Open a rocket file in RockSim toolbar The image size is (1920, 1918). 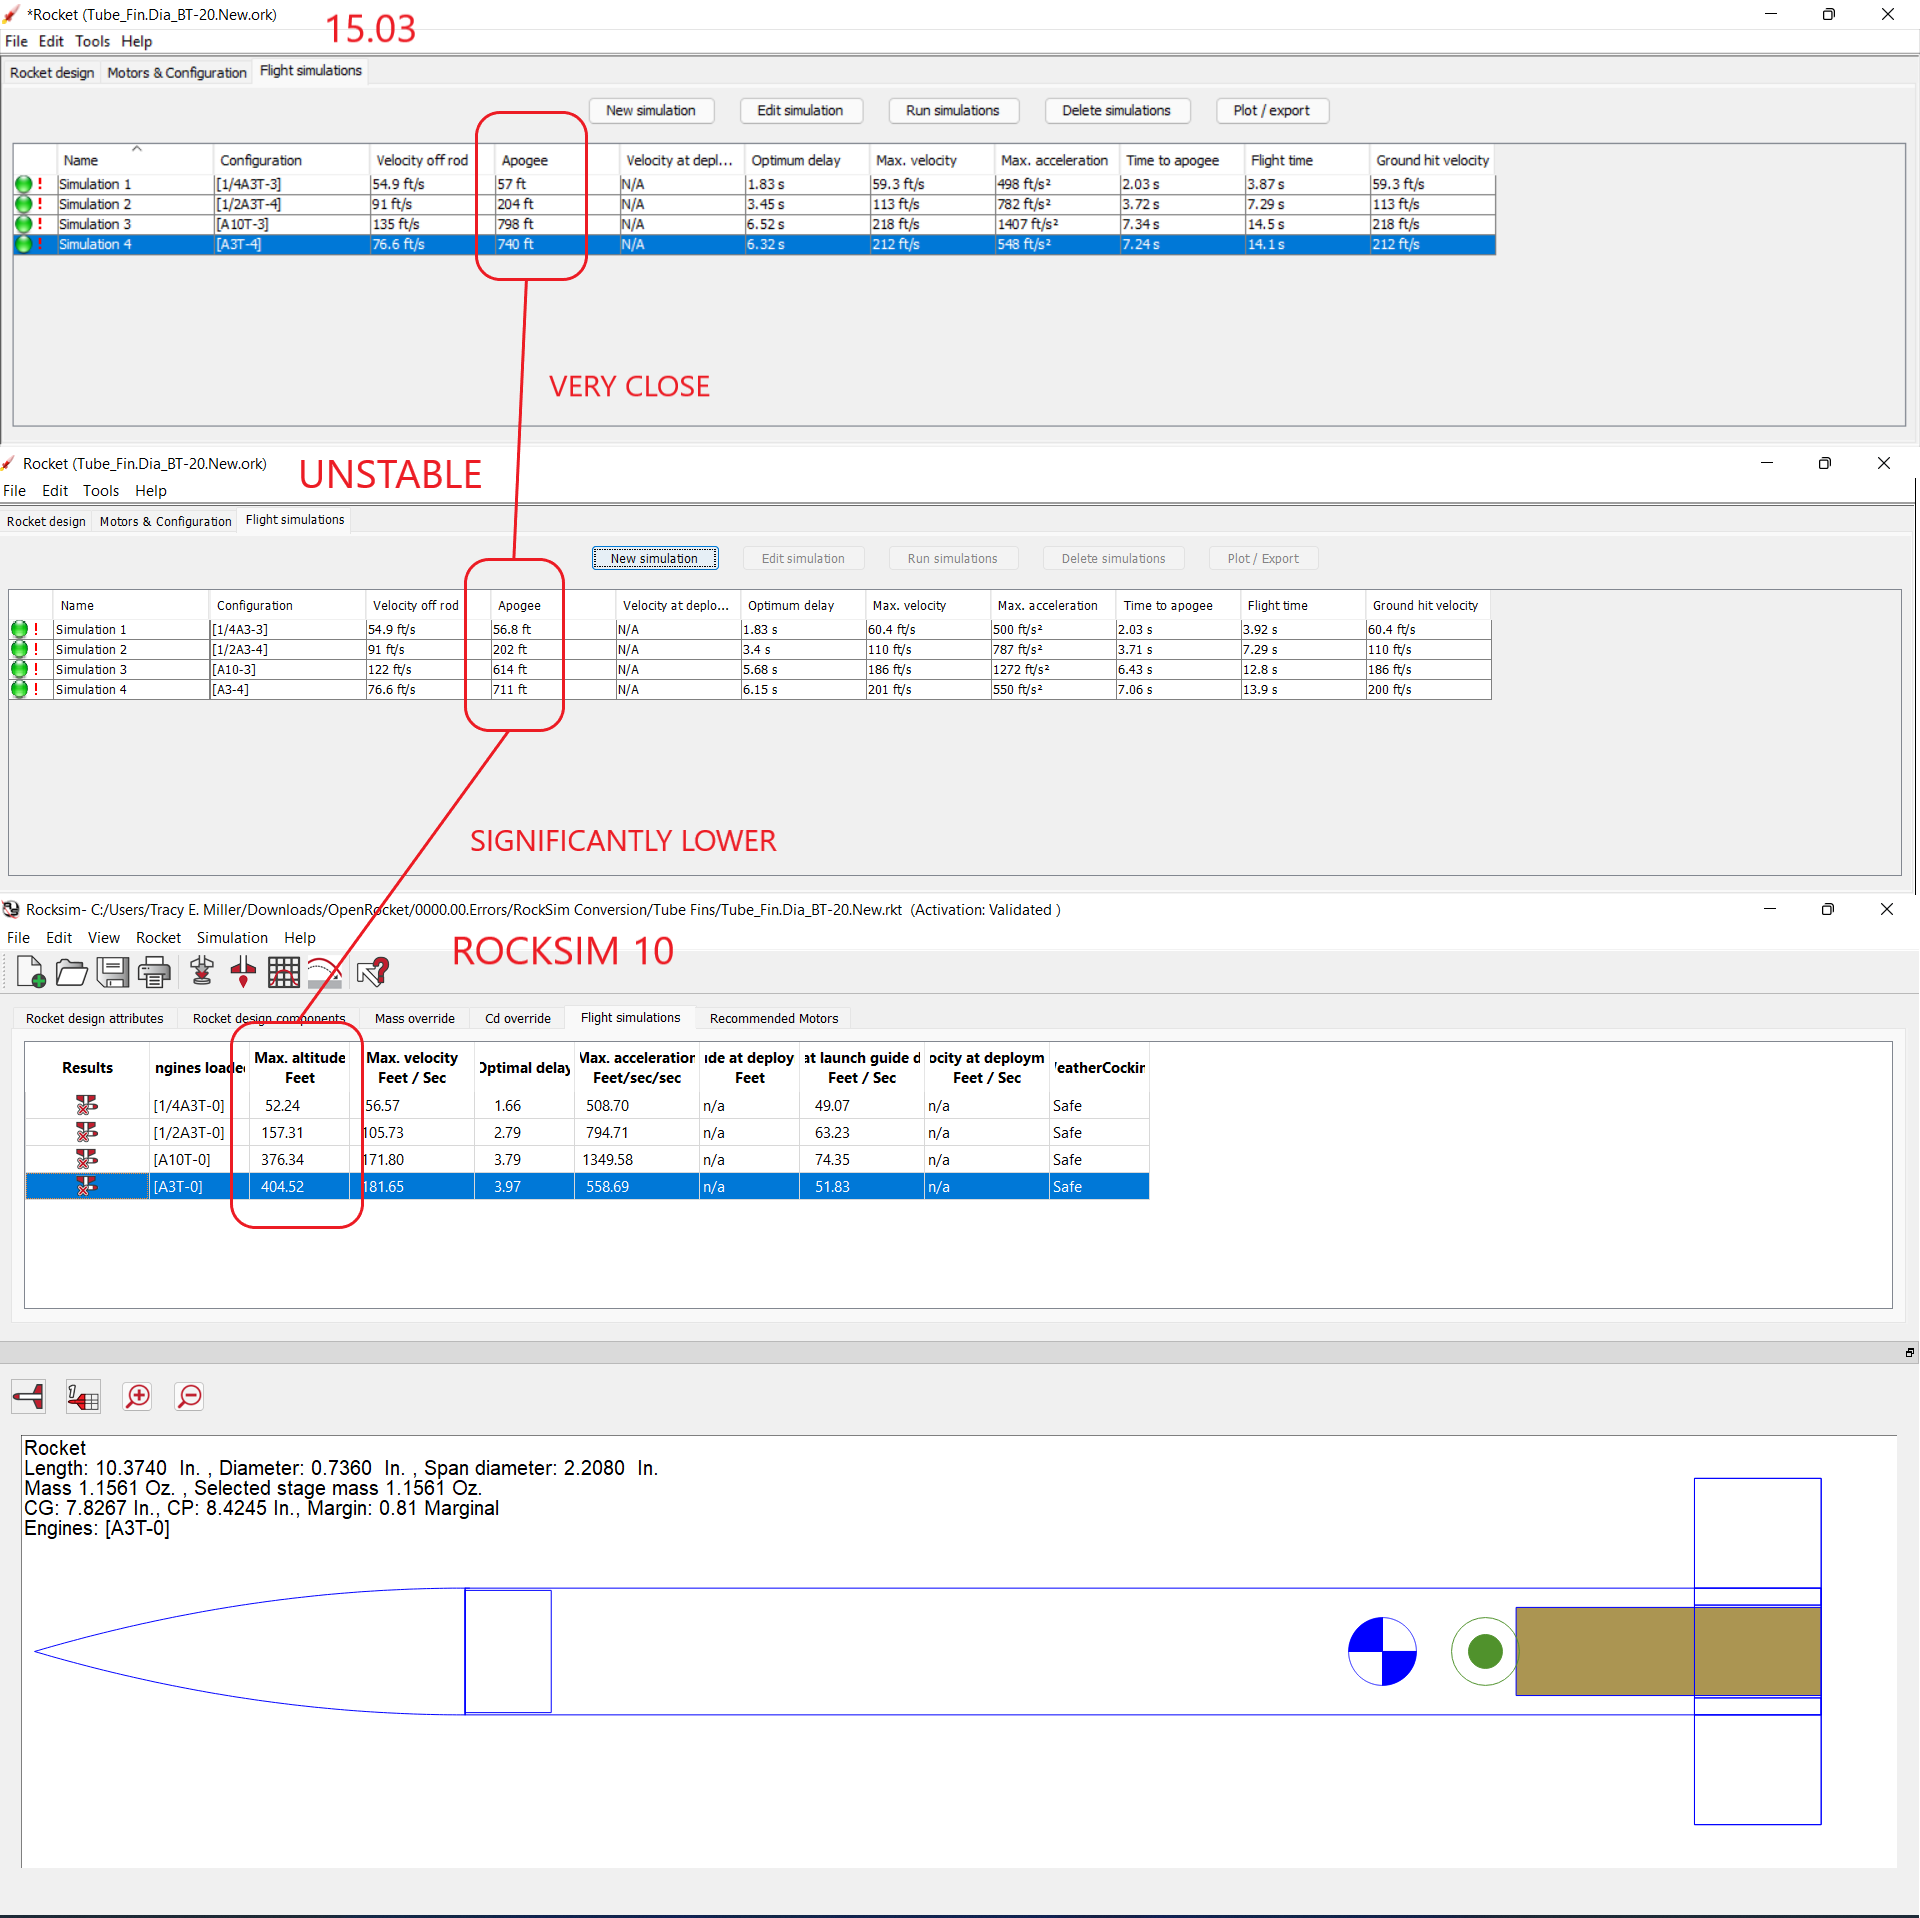tap(70, 971)
